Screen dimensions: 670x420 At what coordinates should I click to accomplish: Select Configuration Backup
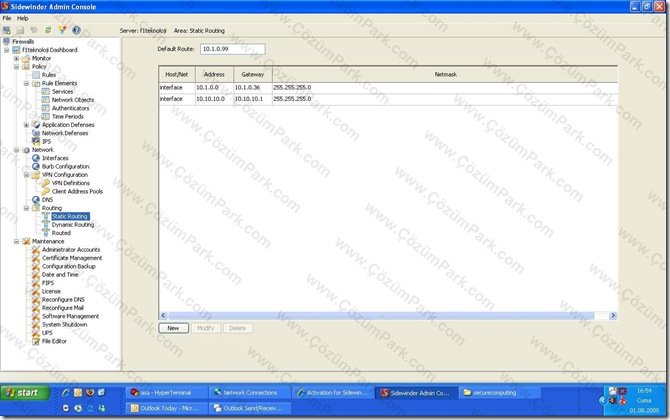click(68, 267)
